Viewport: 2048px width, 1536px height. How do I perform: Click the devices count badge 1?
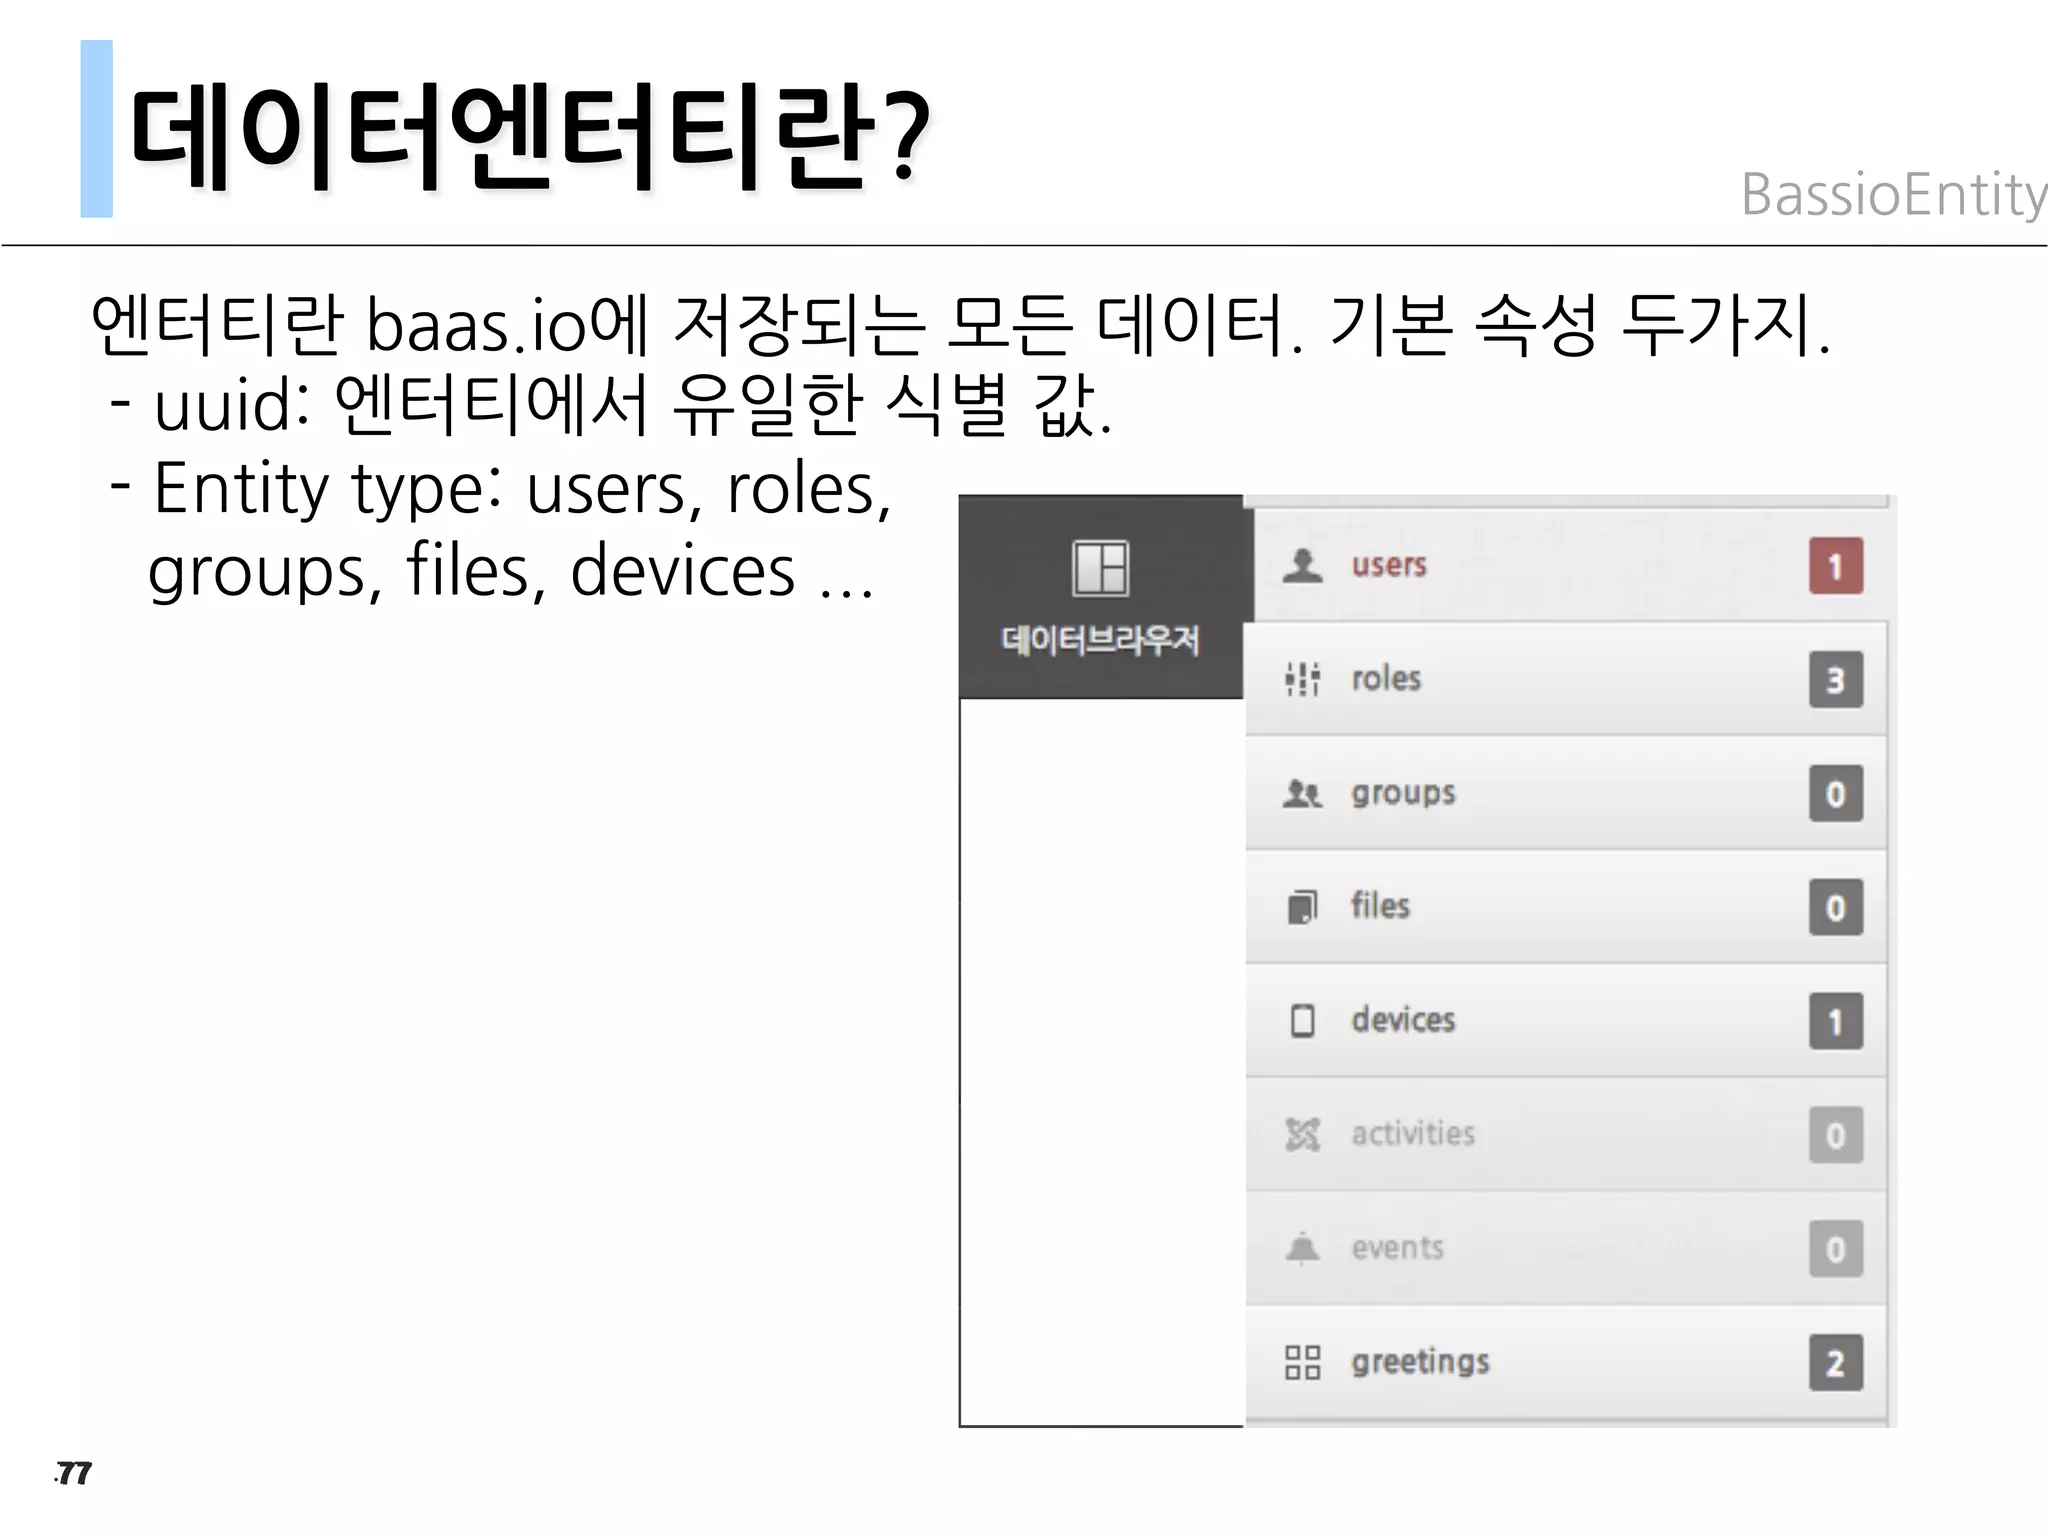[1836, 1022]
